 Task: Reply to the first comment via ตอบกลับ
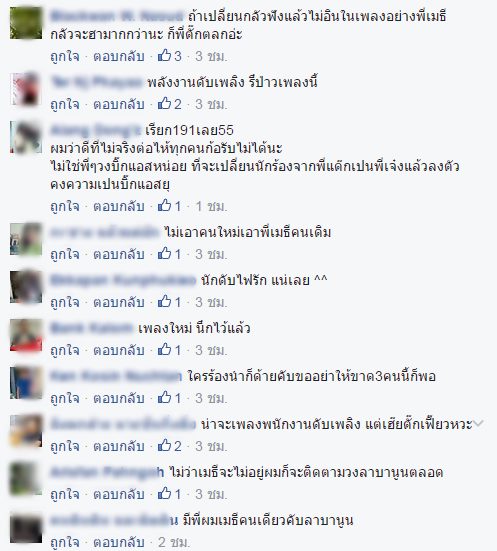click(119, 56)
